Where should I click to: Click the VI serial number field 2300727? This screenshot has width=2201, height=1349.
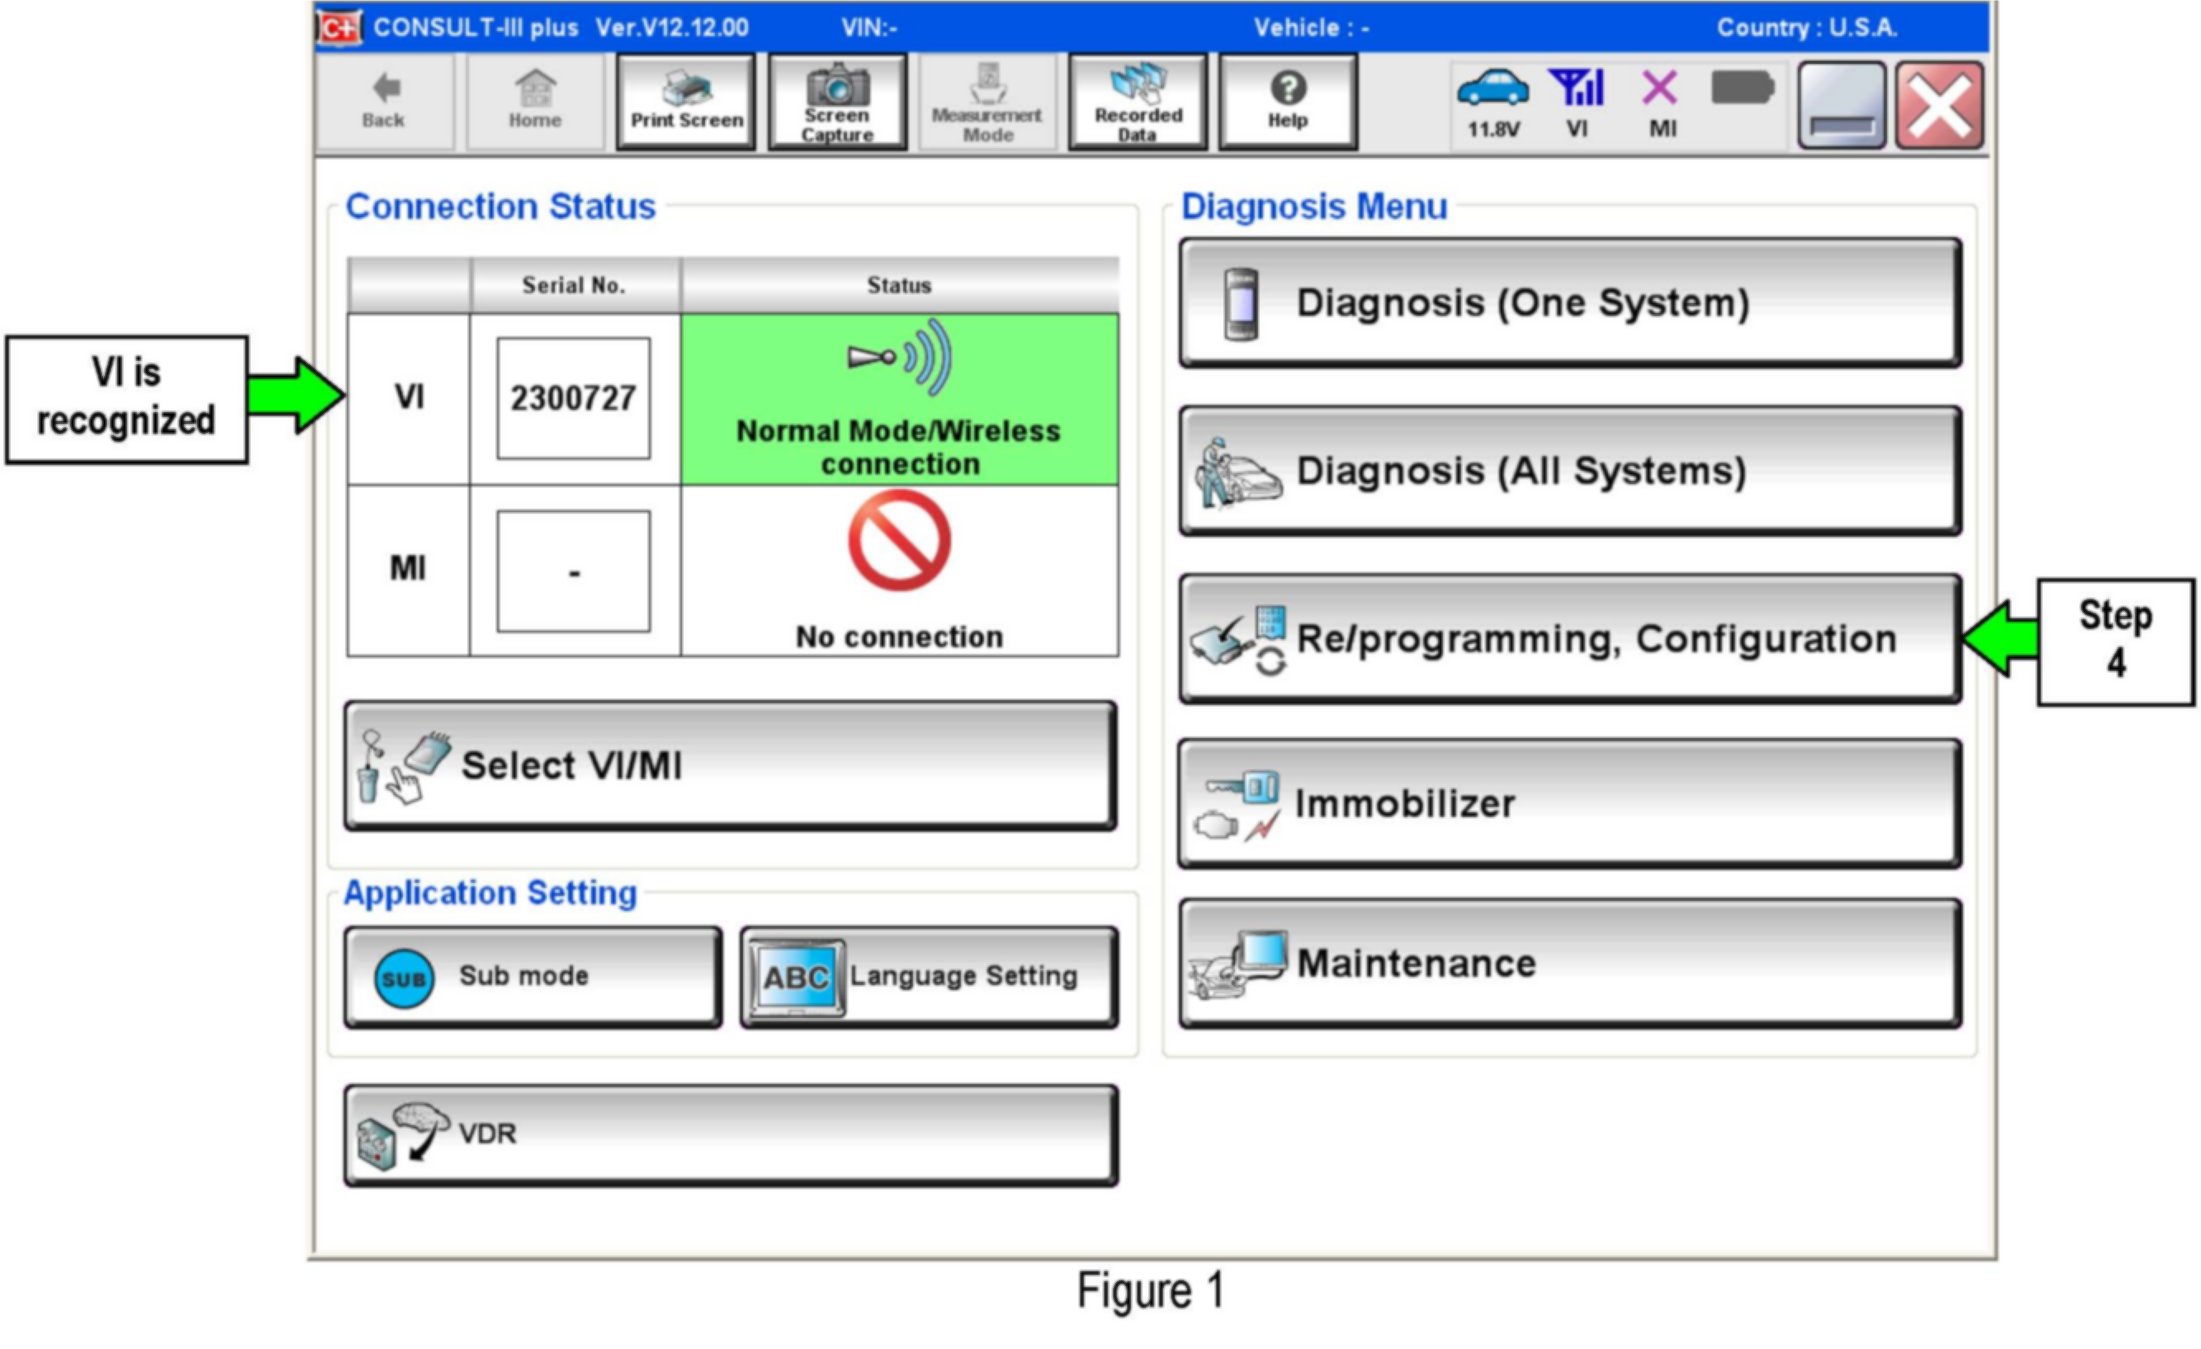click(573, 399)
